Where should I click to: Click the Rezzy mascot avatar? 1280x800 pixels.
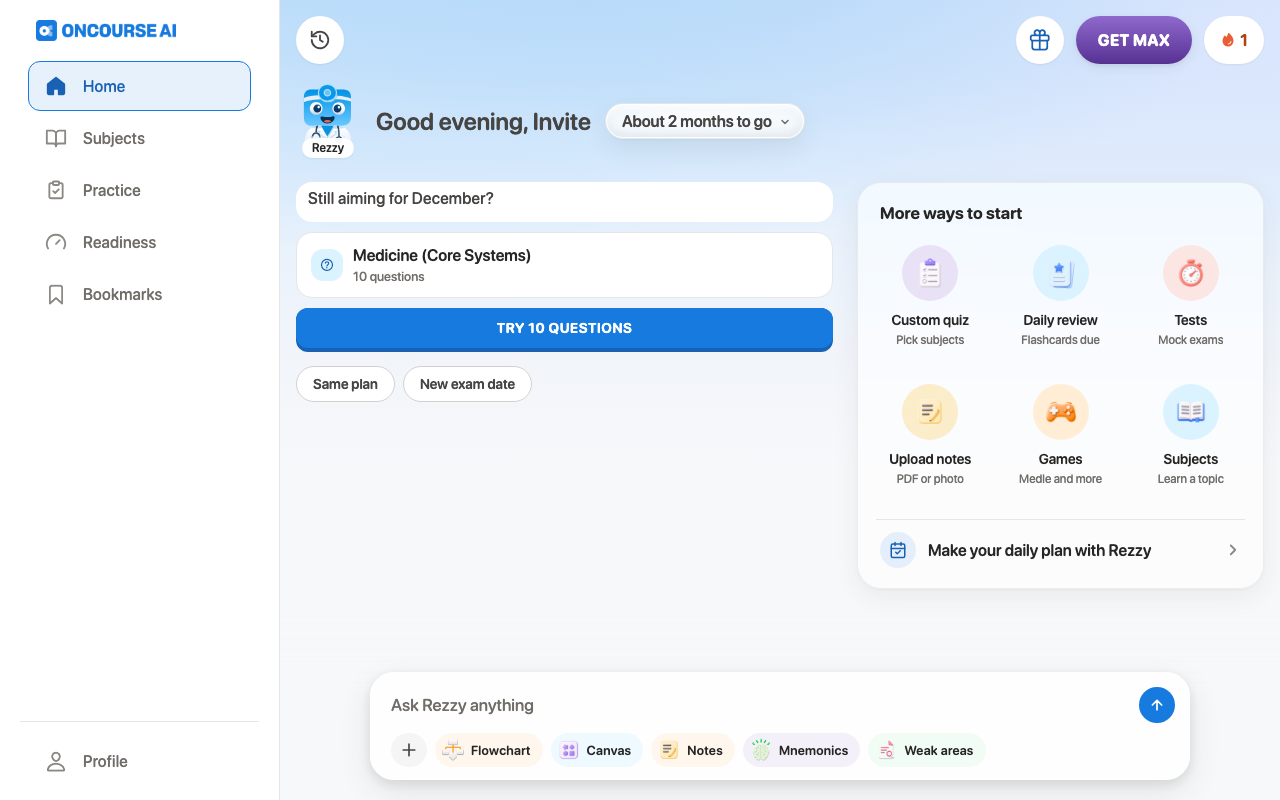click(327, 121)
